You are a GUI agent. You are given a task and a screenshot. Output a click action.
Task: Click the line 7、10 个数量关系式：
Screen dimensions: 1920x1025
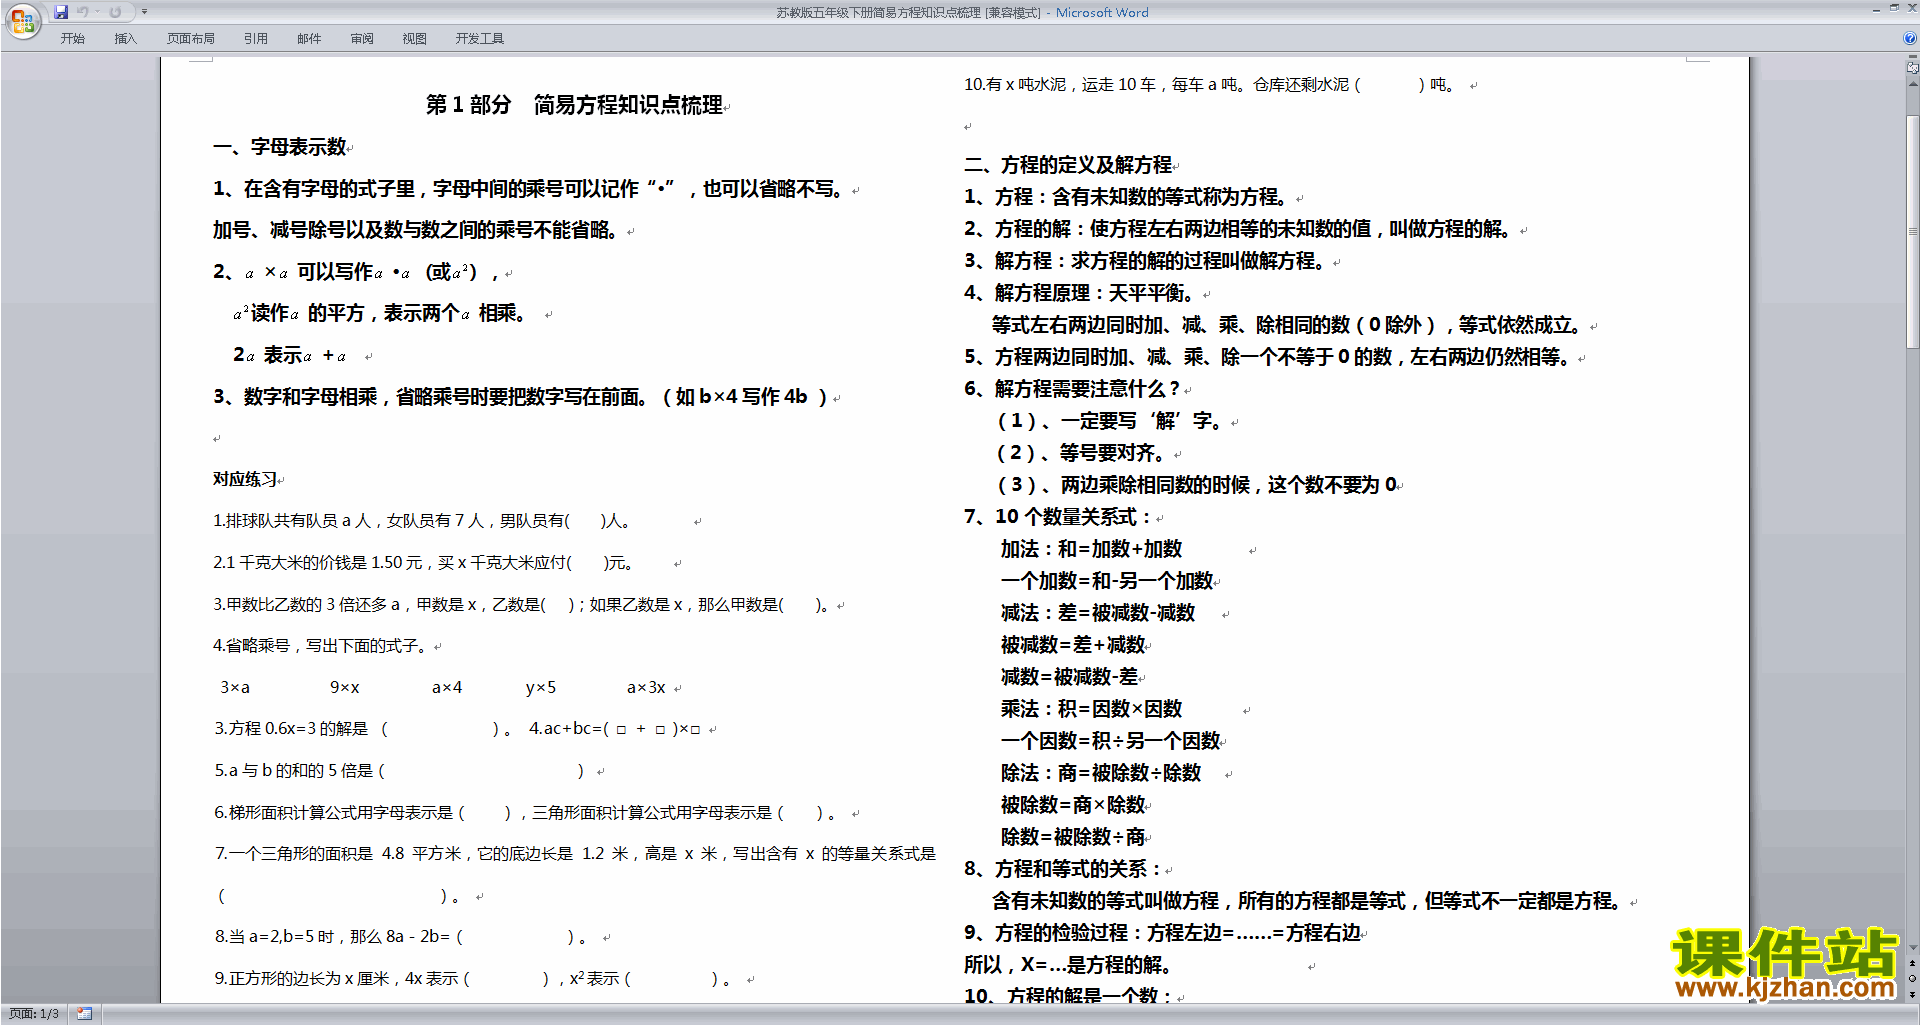pos(1058,517)
